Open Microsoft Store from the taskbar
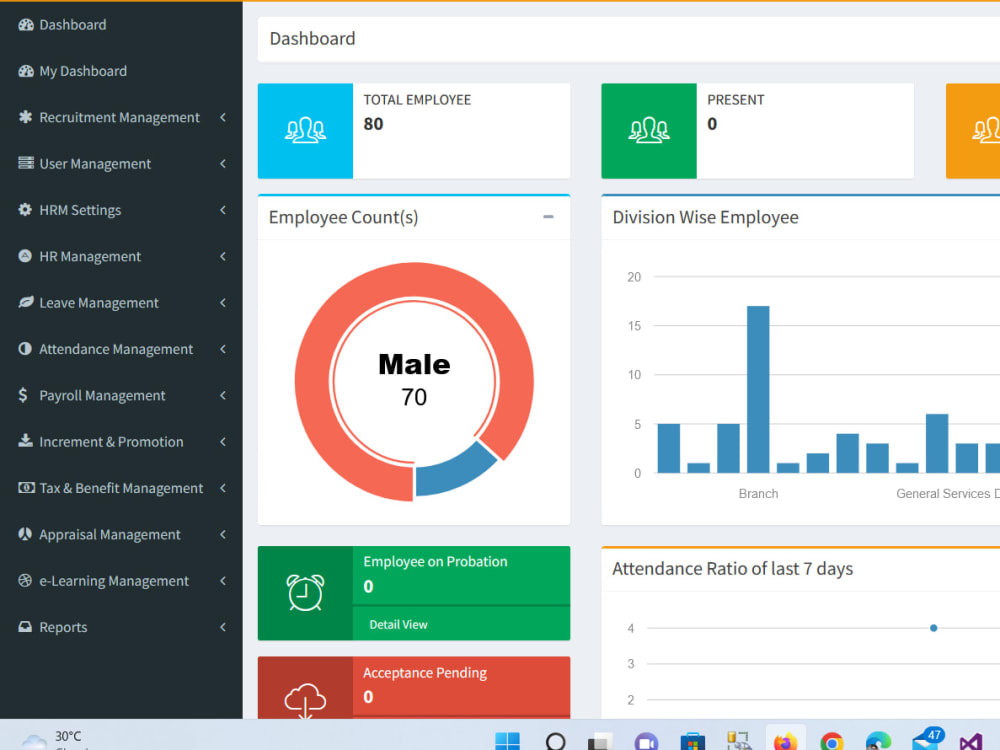The width and height of the screenshot is (1000, 750). (693, 742)
